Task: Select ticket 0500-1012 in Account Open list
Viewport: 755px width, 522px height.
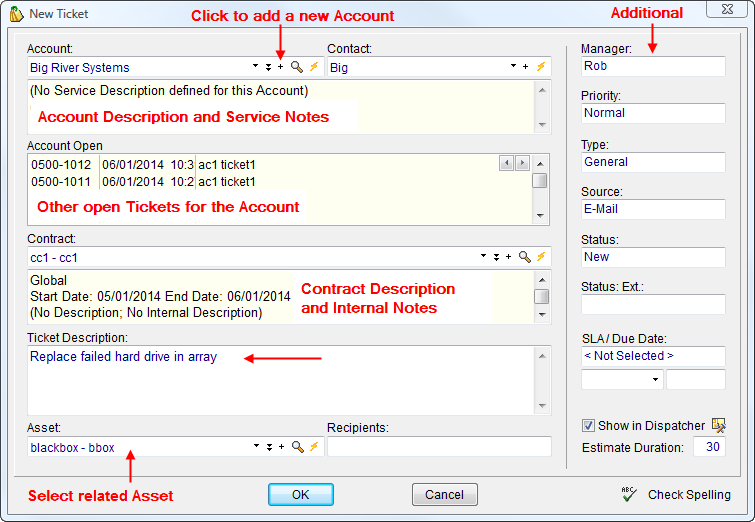Action: [61, 165]
